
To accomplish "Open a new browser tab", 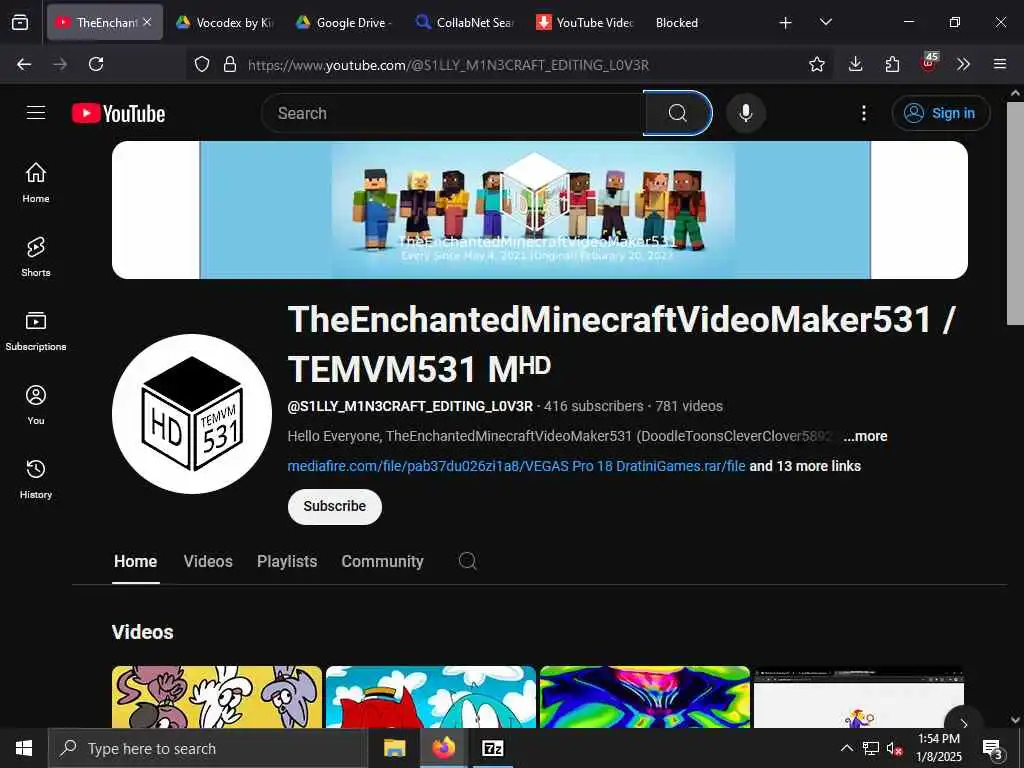I will 786,23.
